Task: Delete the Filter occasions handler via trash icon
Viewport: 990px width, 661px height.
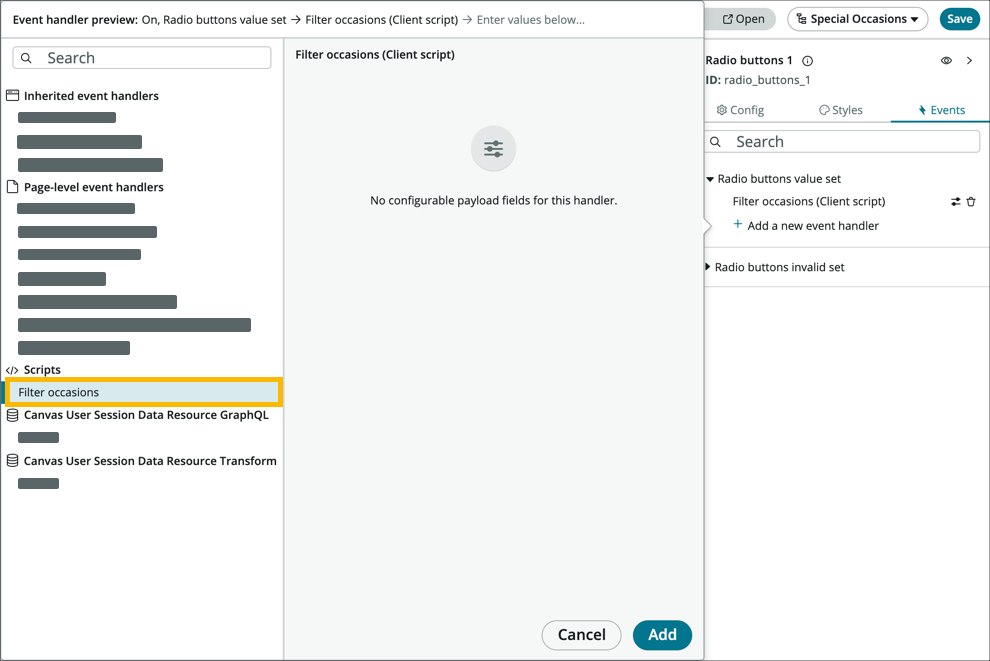Action: click(972, 201)
